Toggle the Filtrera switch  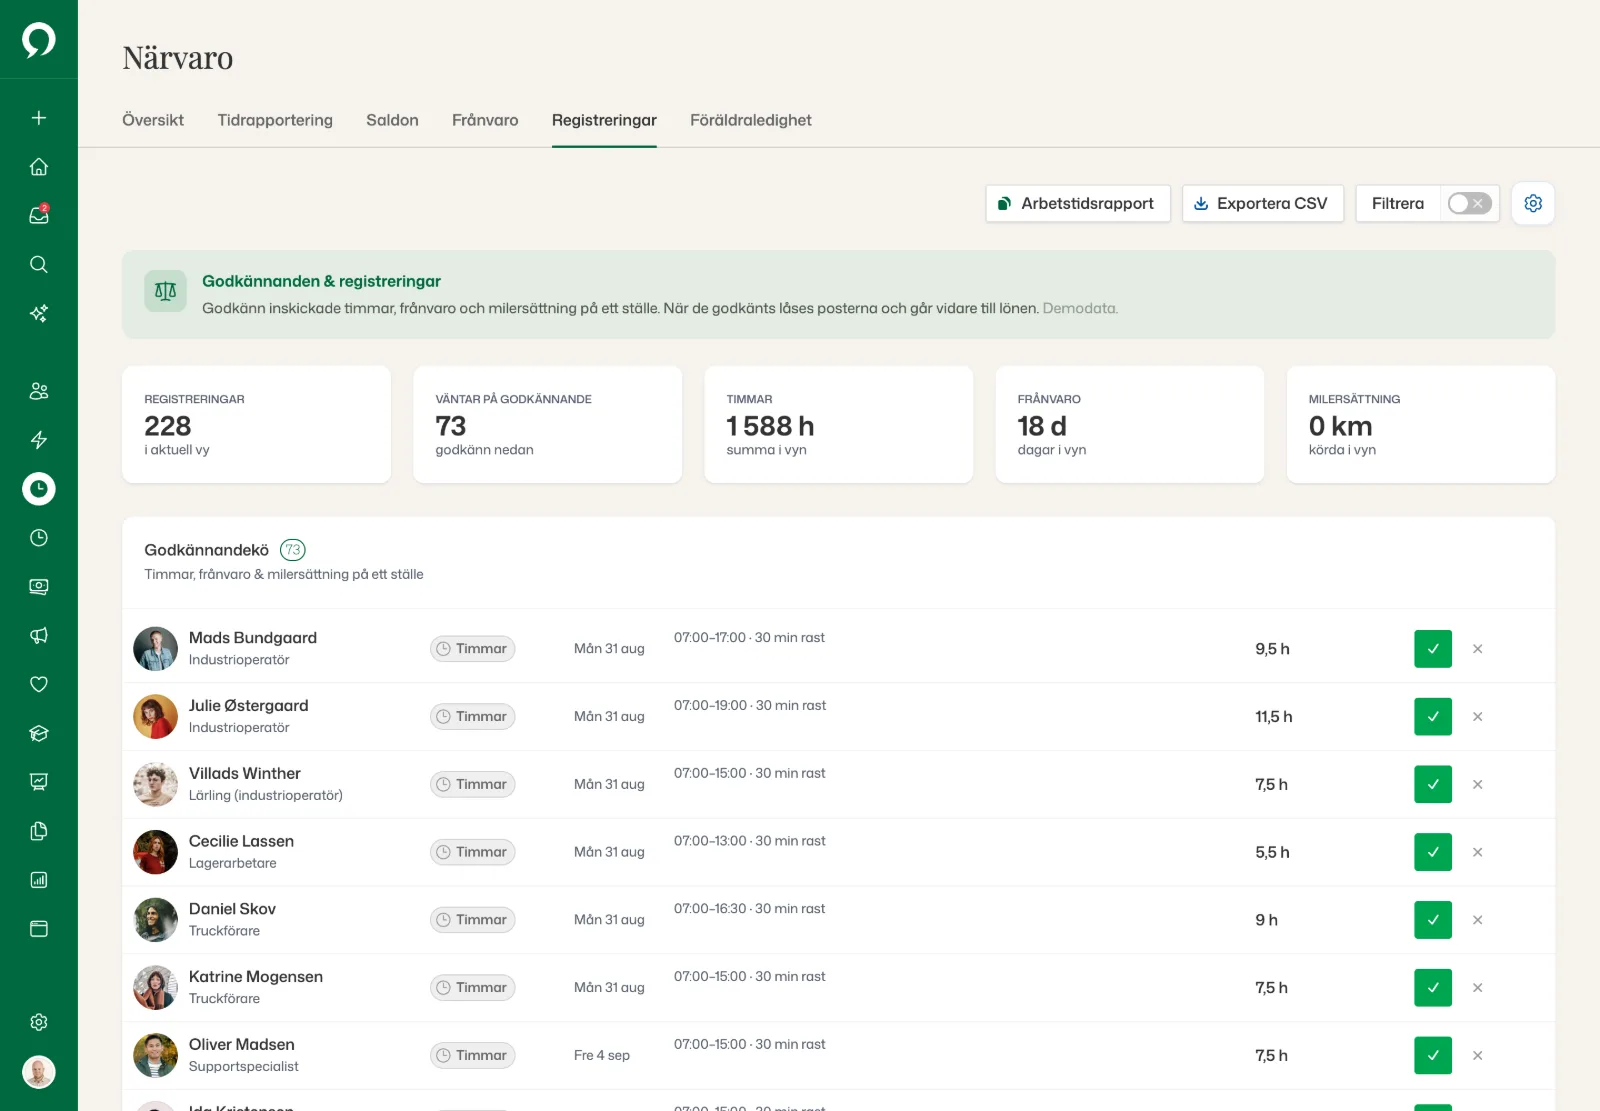[x=1470, y=203]
